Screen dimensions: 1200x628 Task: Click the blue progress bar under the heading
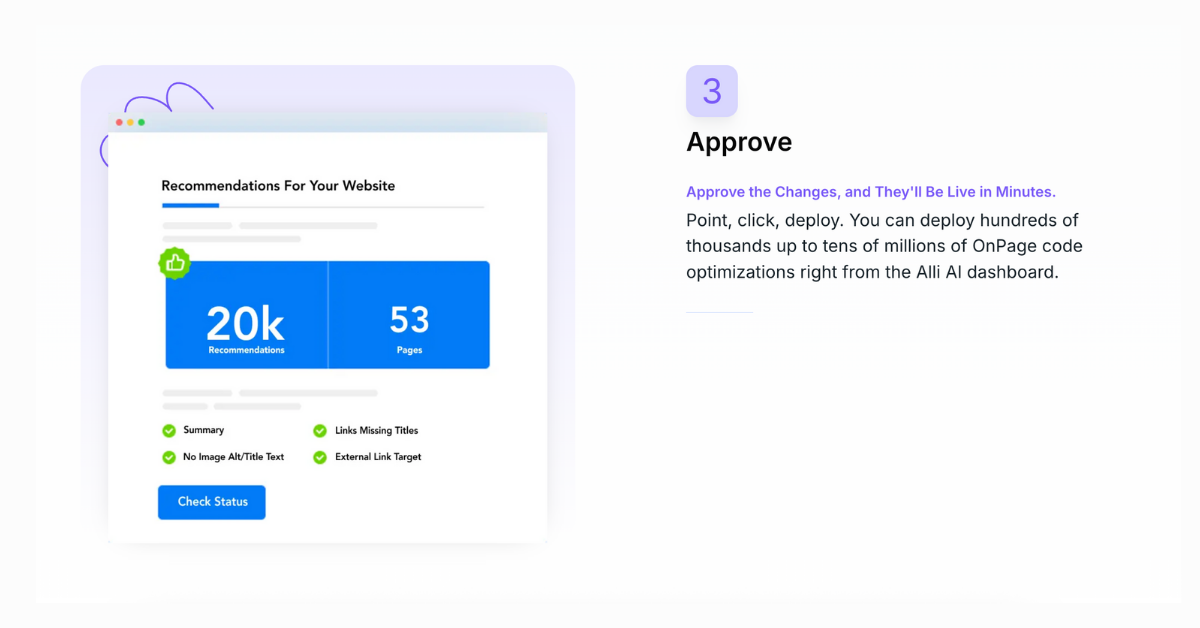click(x=190, y=206)
